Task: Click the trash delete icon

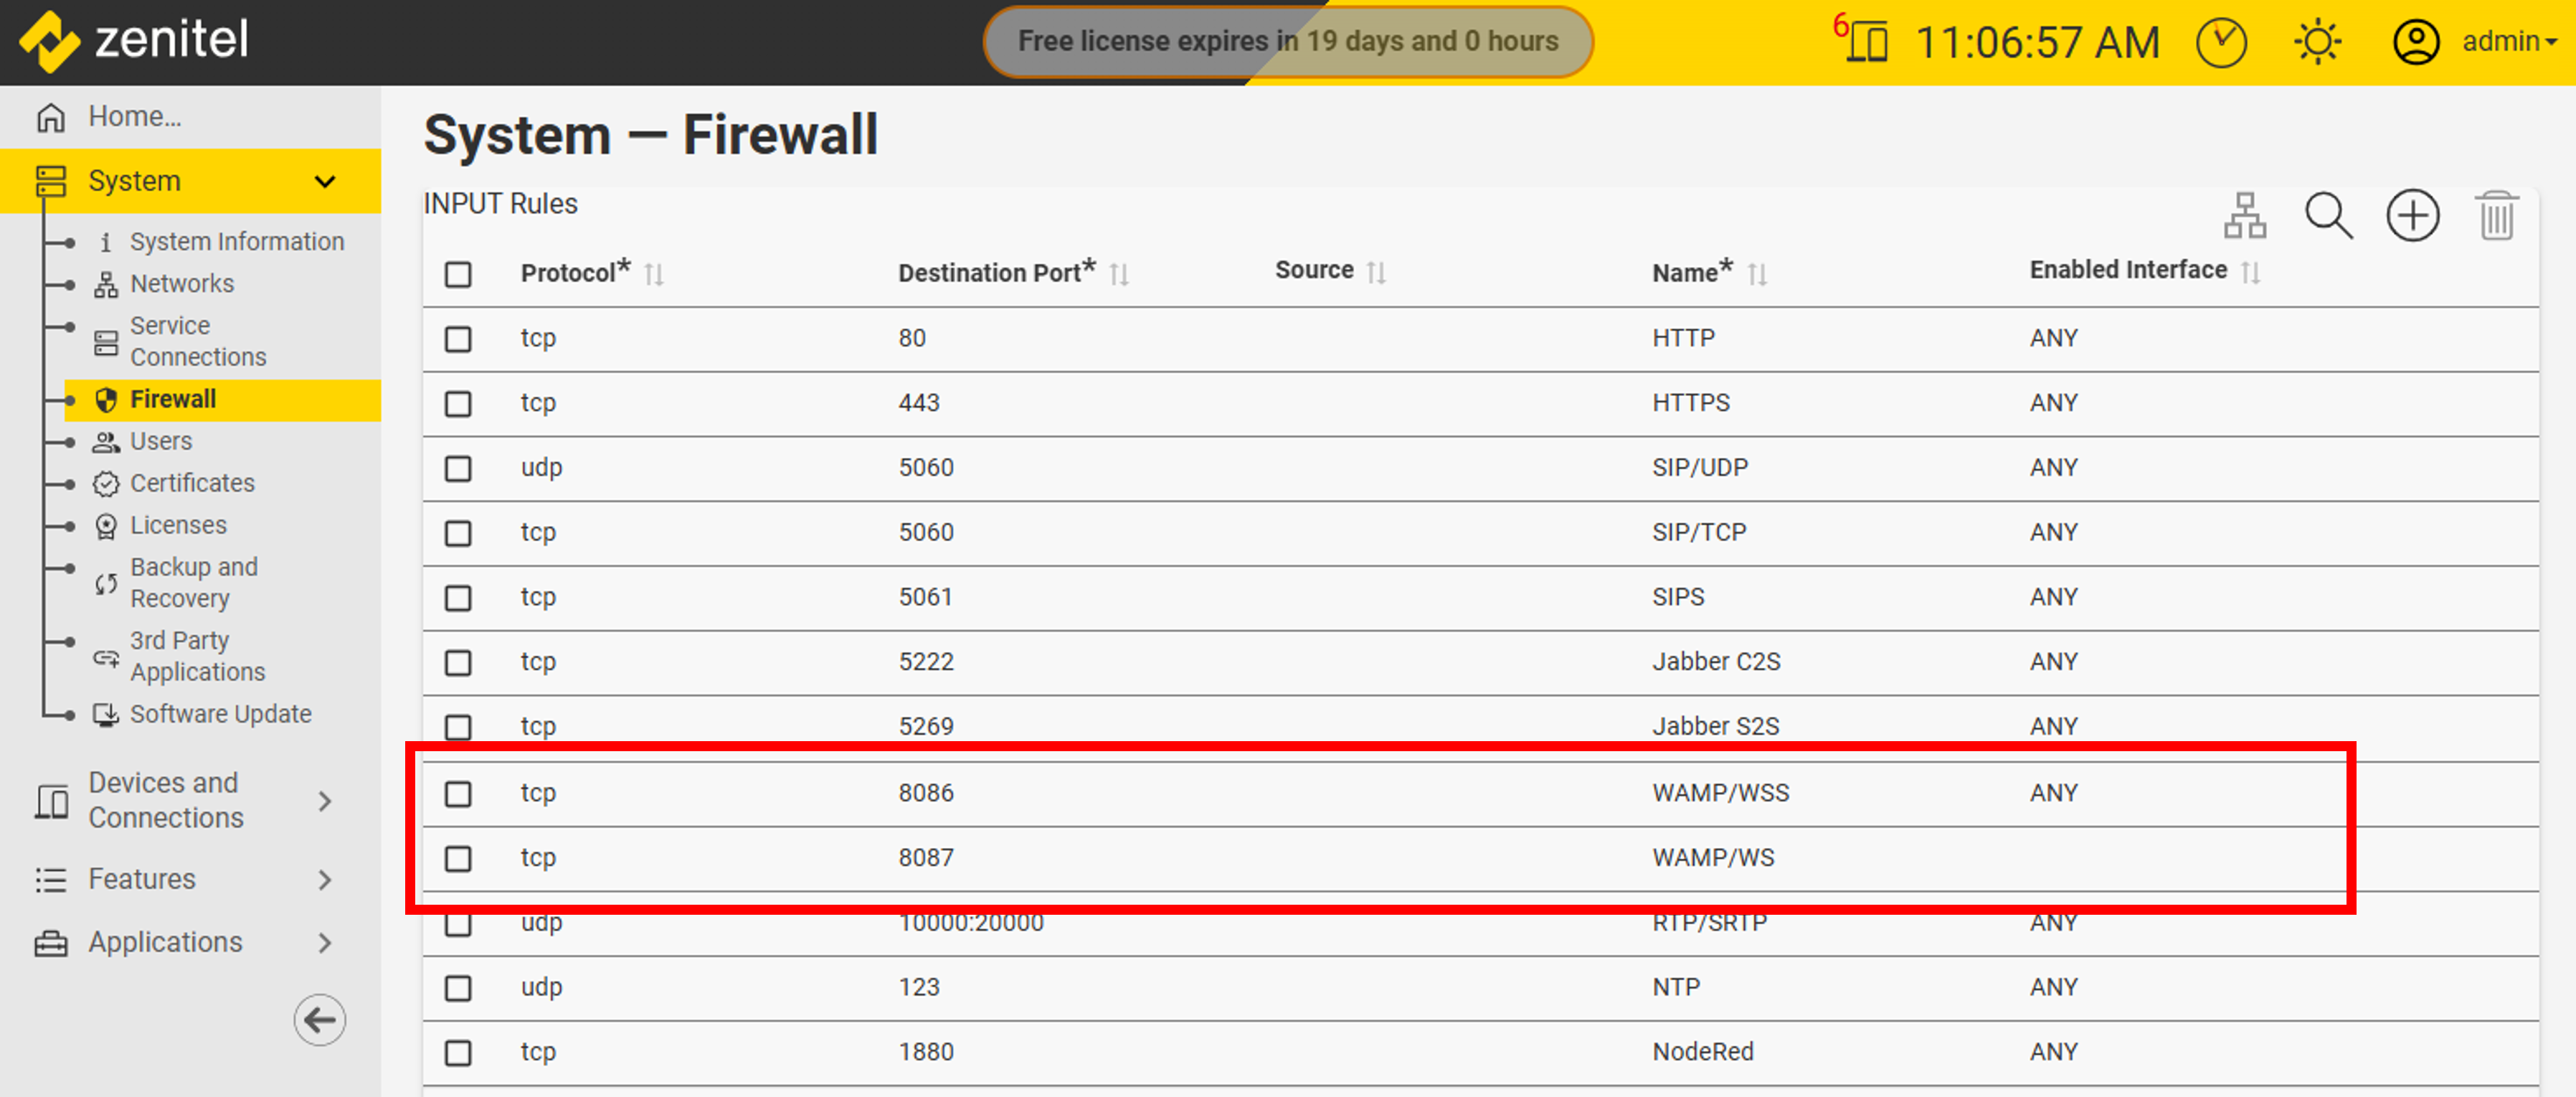Action: 2496,215
